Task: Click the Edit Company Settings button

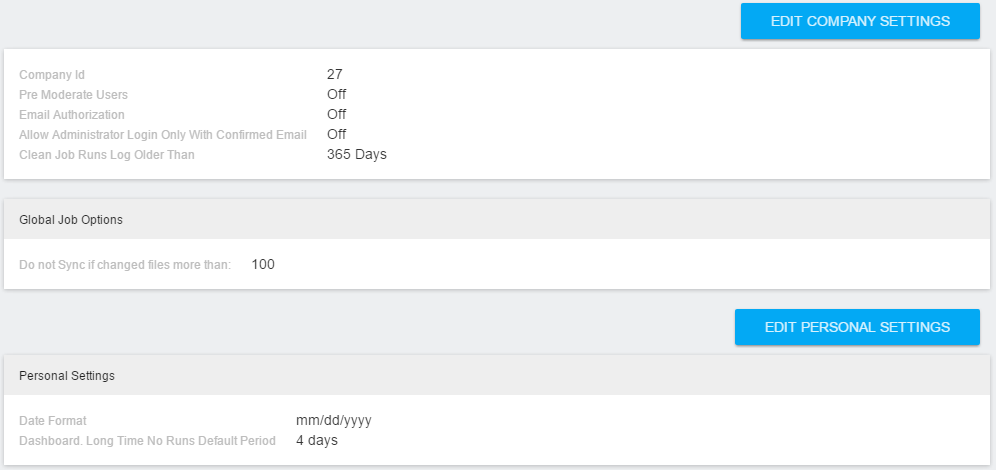Action: coord(860,21)
